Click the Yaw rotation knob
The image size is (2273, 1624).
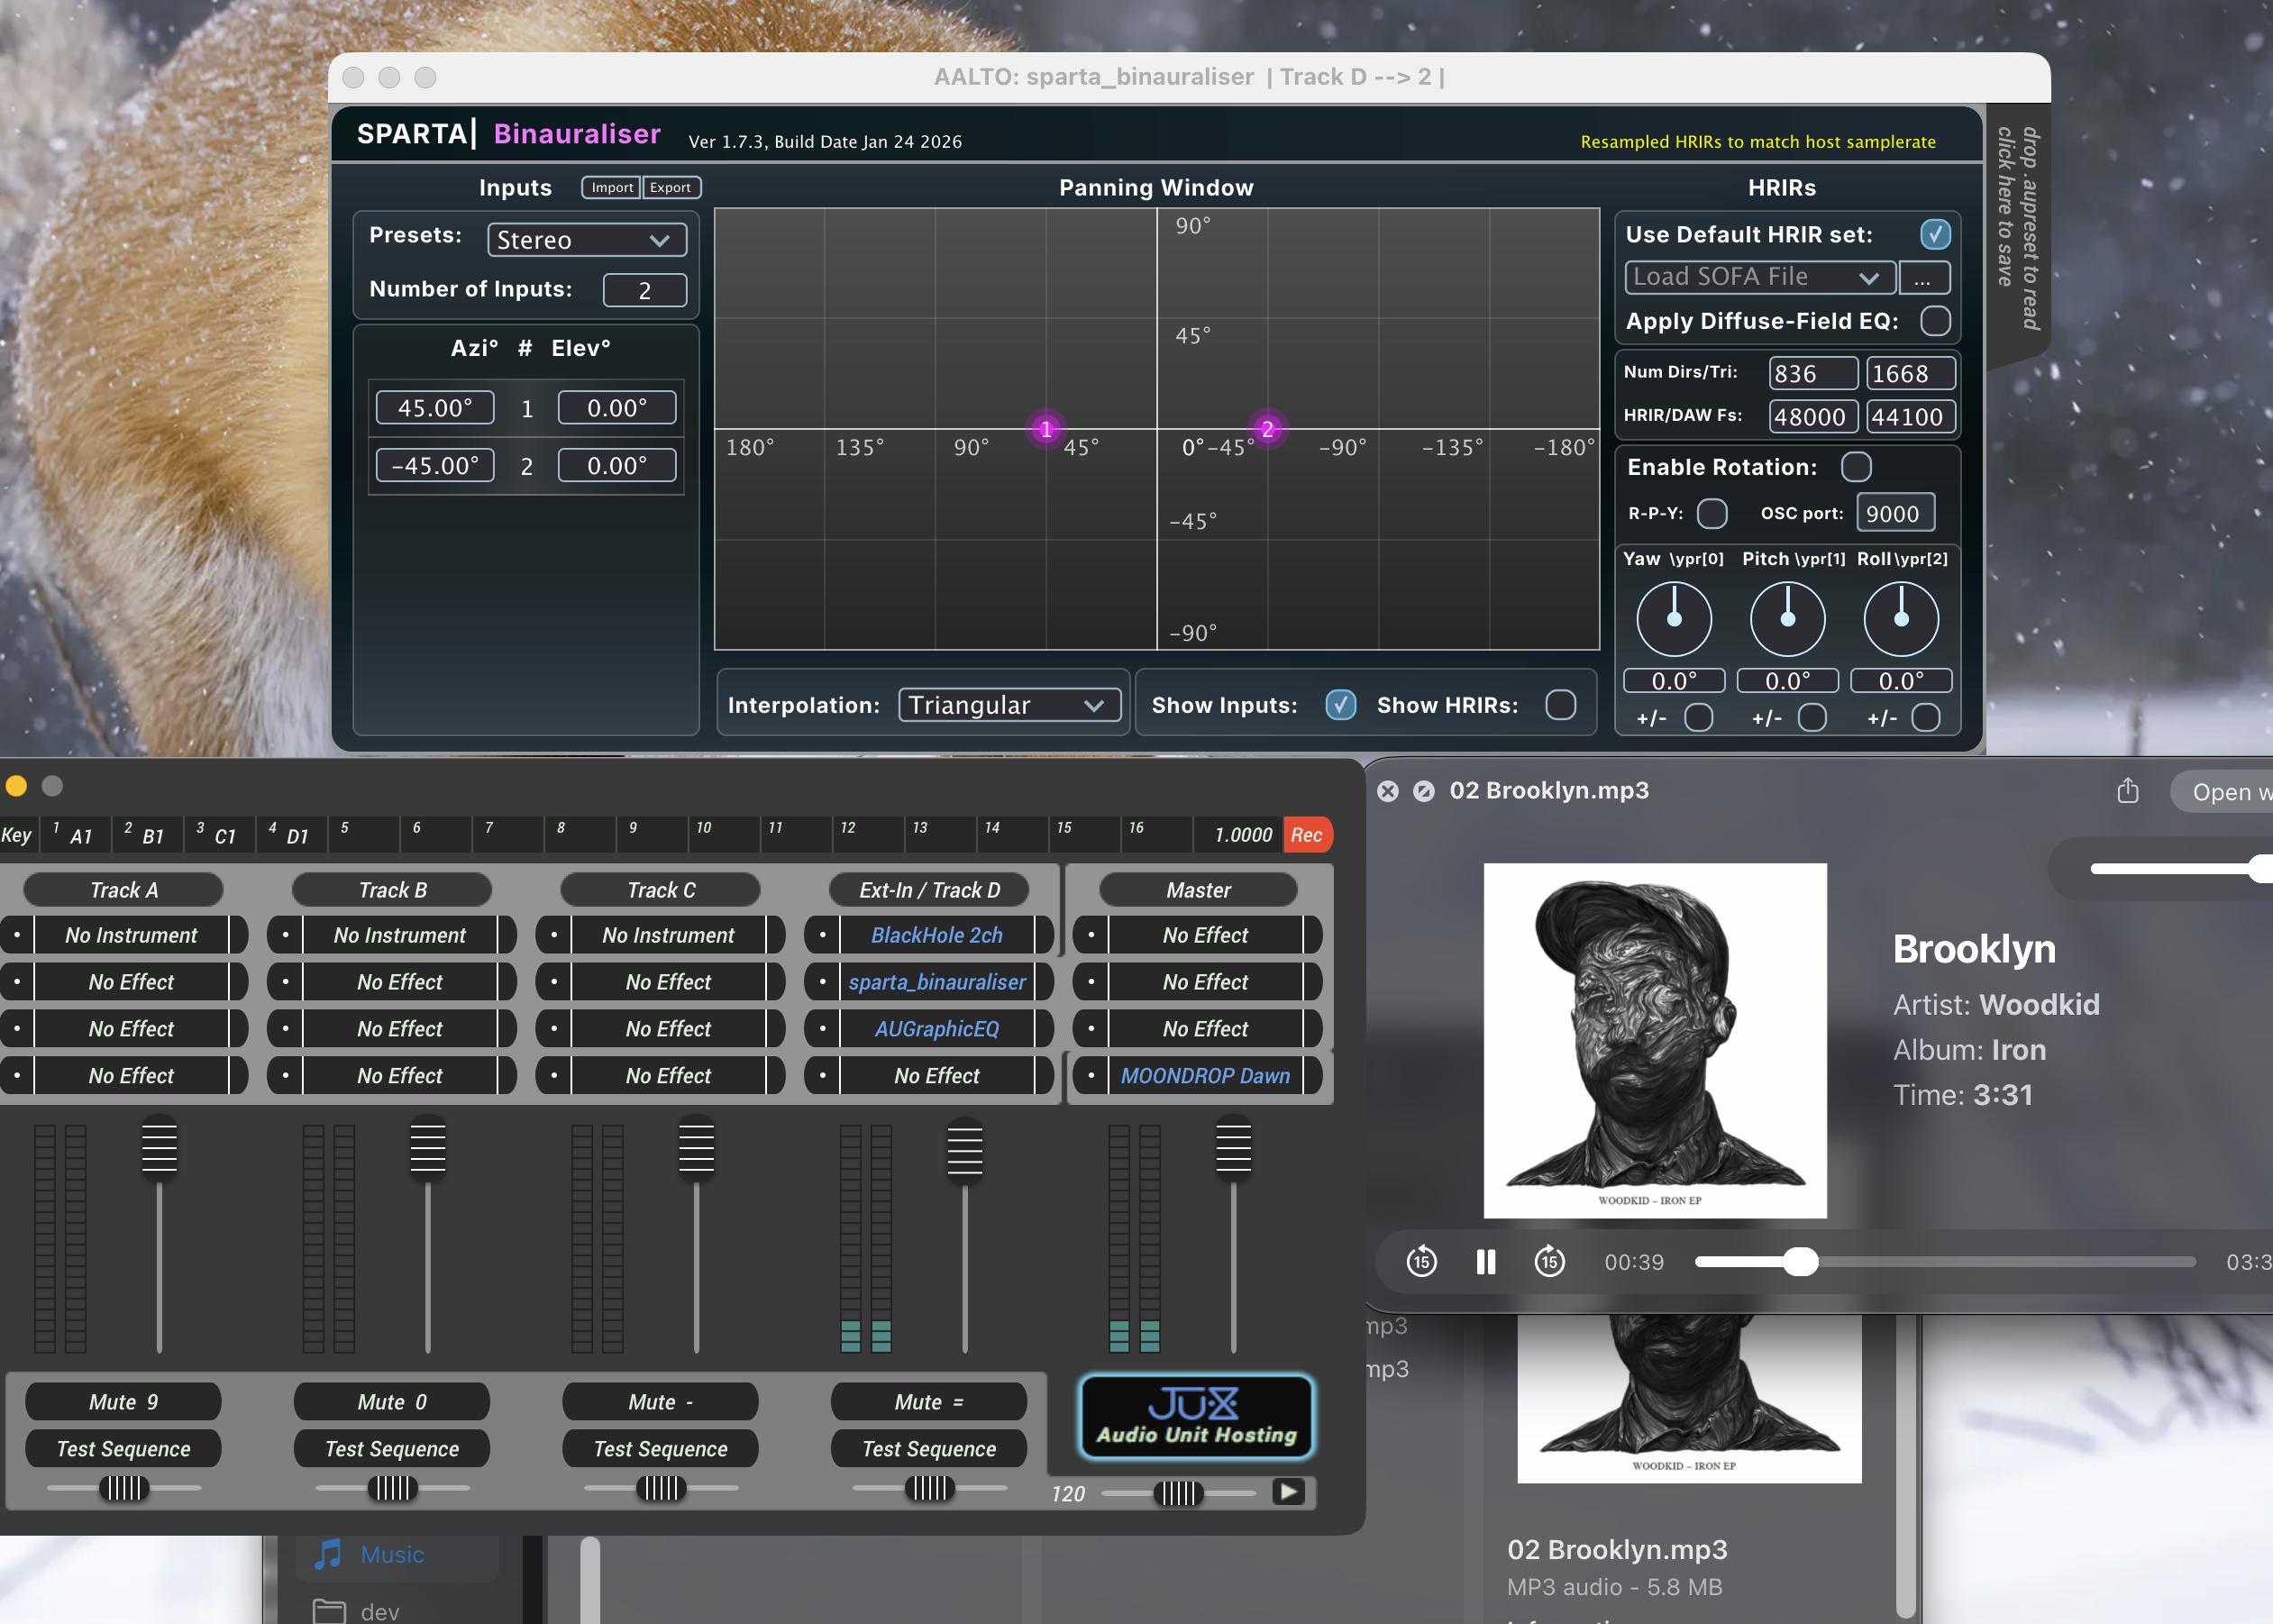point(1674,618)
